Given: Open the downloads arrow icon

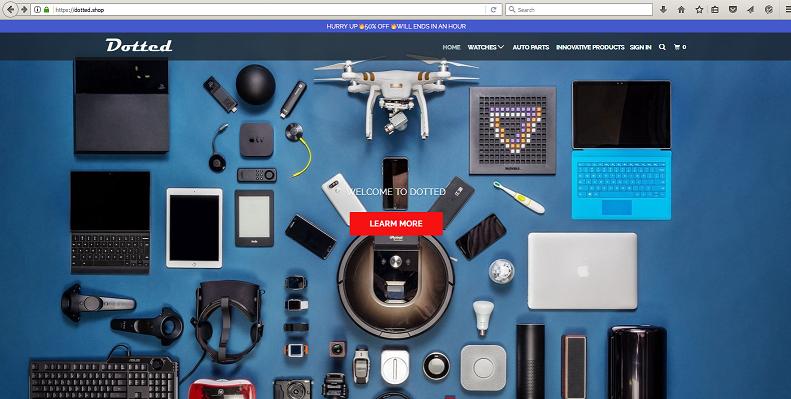Looking at the screenshot, I should tap(663, 10).
